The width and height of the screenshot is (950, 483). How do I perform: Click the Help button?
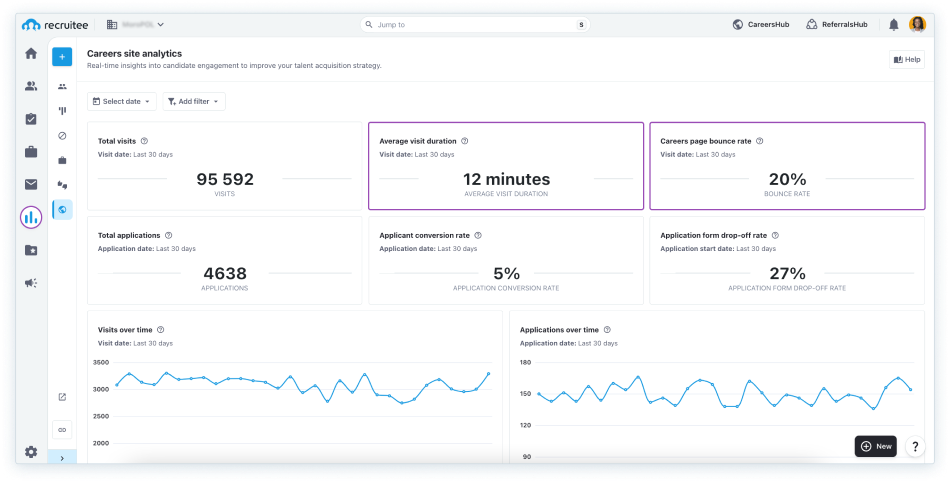(x=906, y=60)
